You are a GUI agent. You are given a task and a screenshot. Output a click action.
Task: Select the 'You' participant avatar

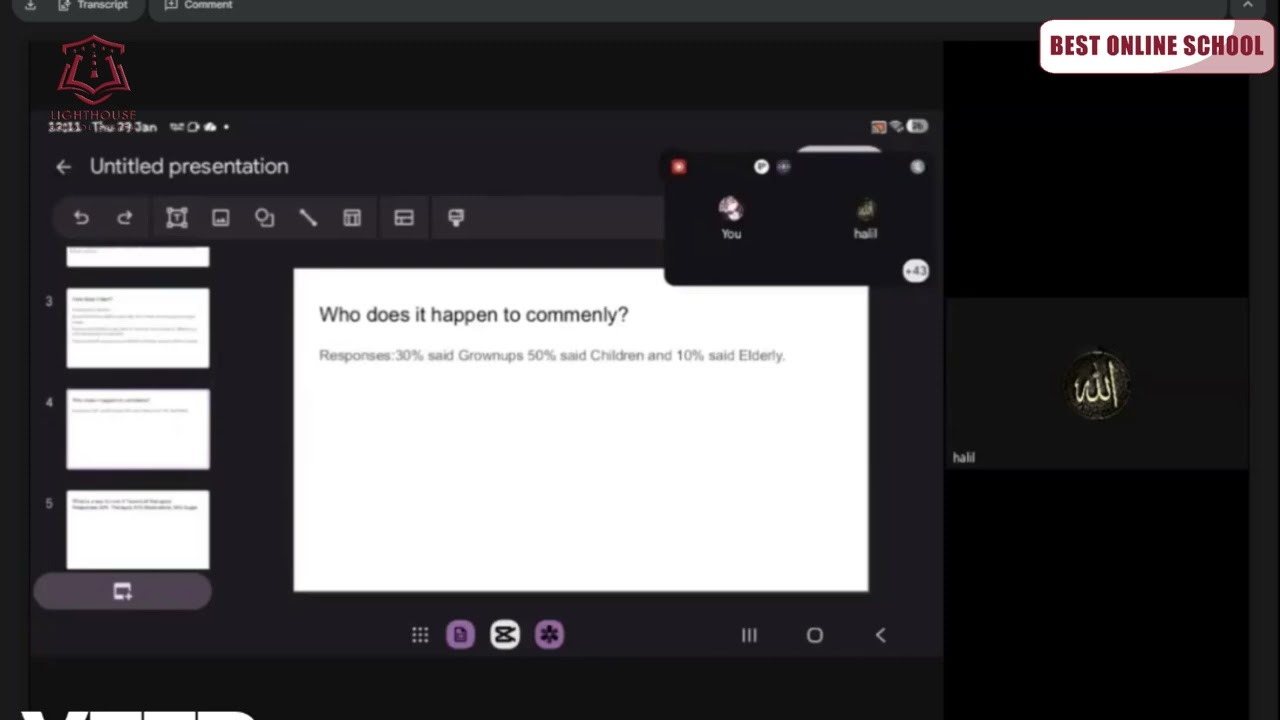pyautogui.click(x=731, y=209)
